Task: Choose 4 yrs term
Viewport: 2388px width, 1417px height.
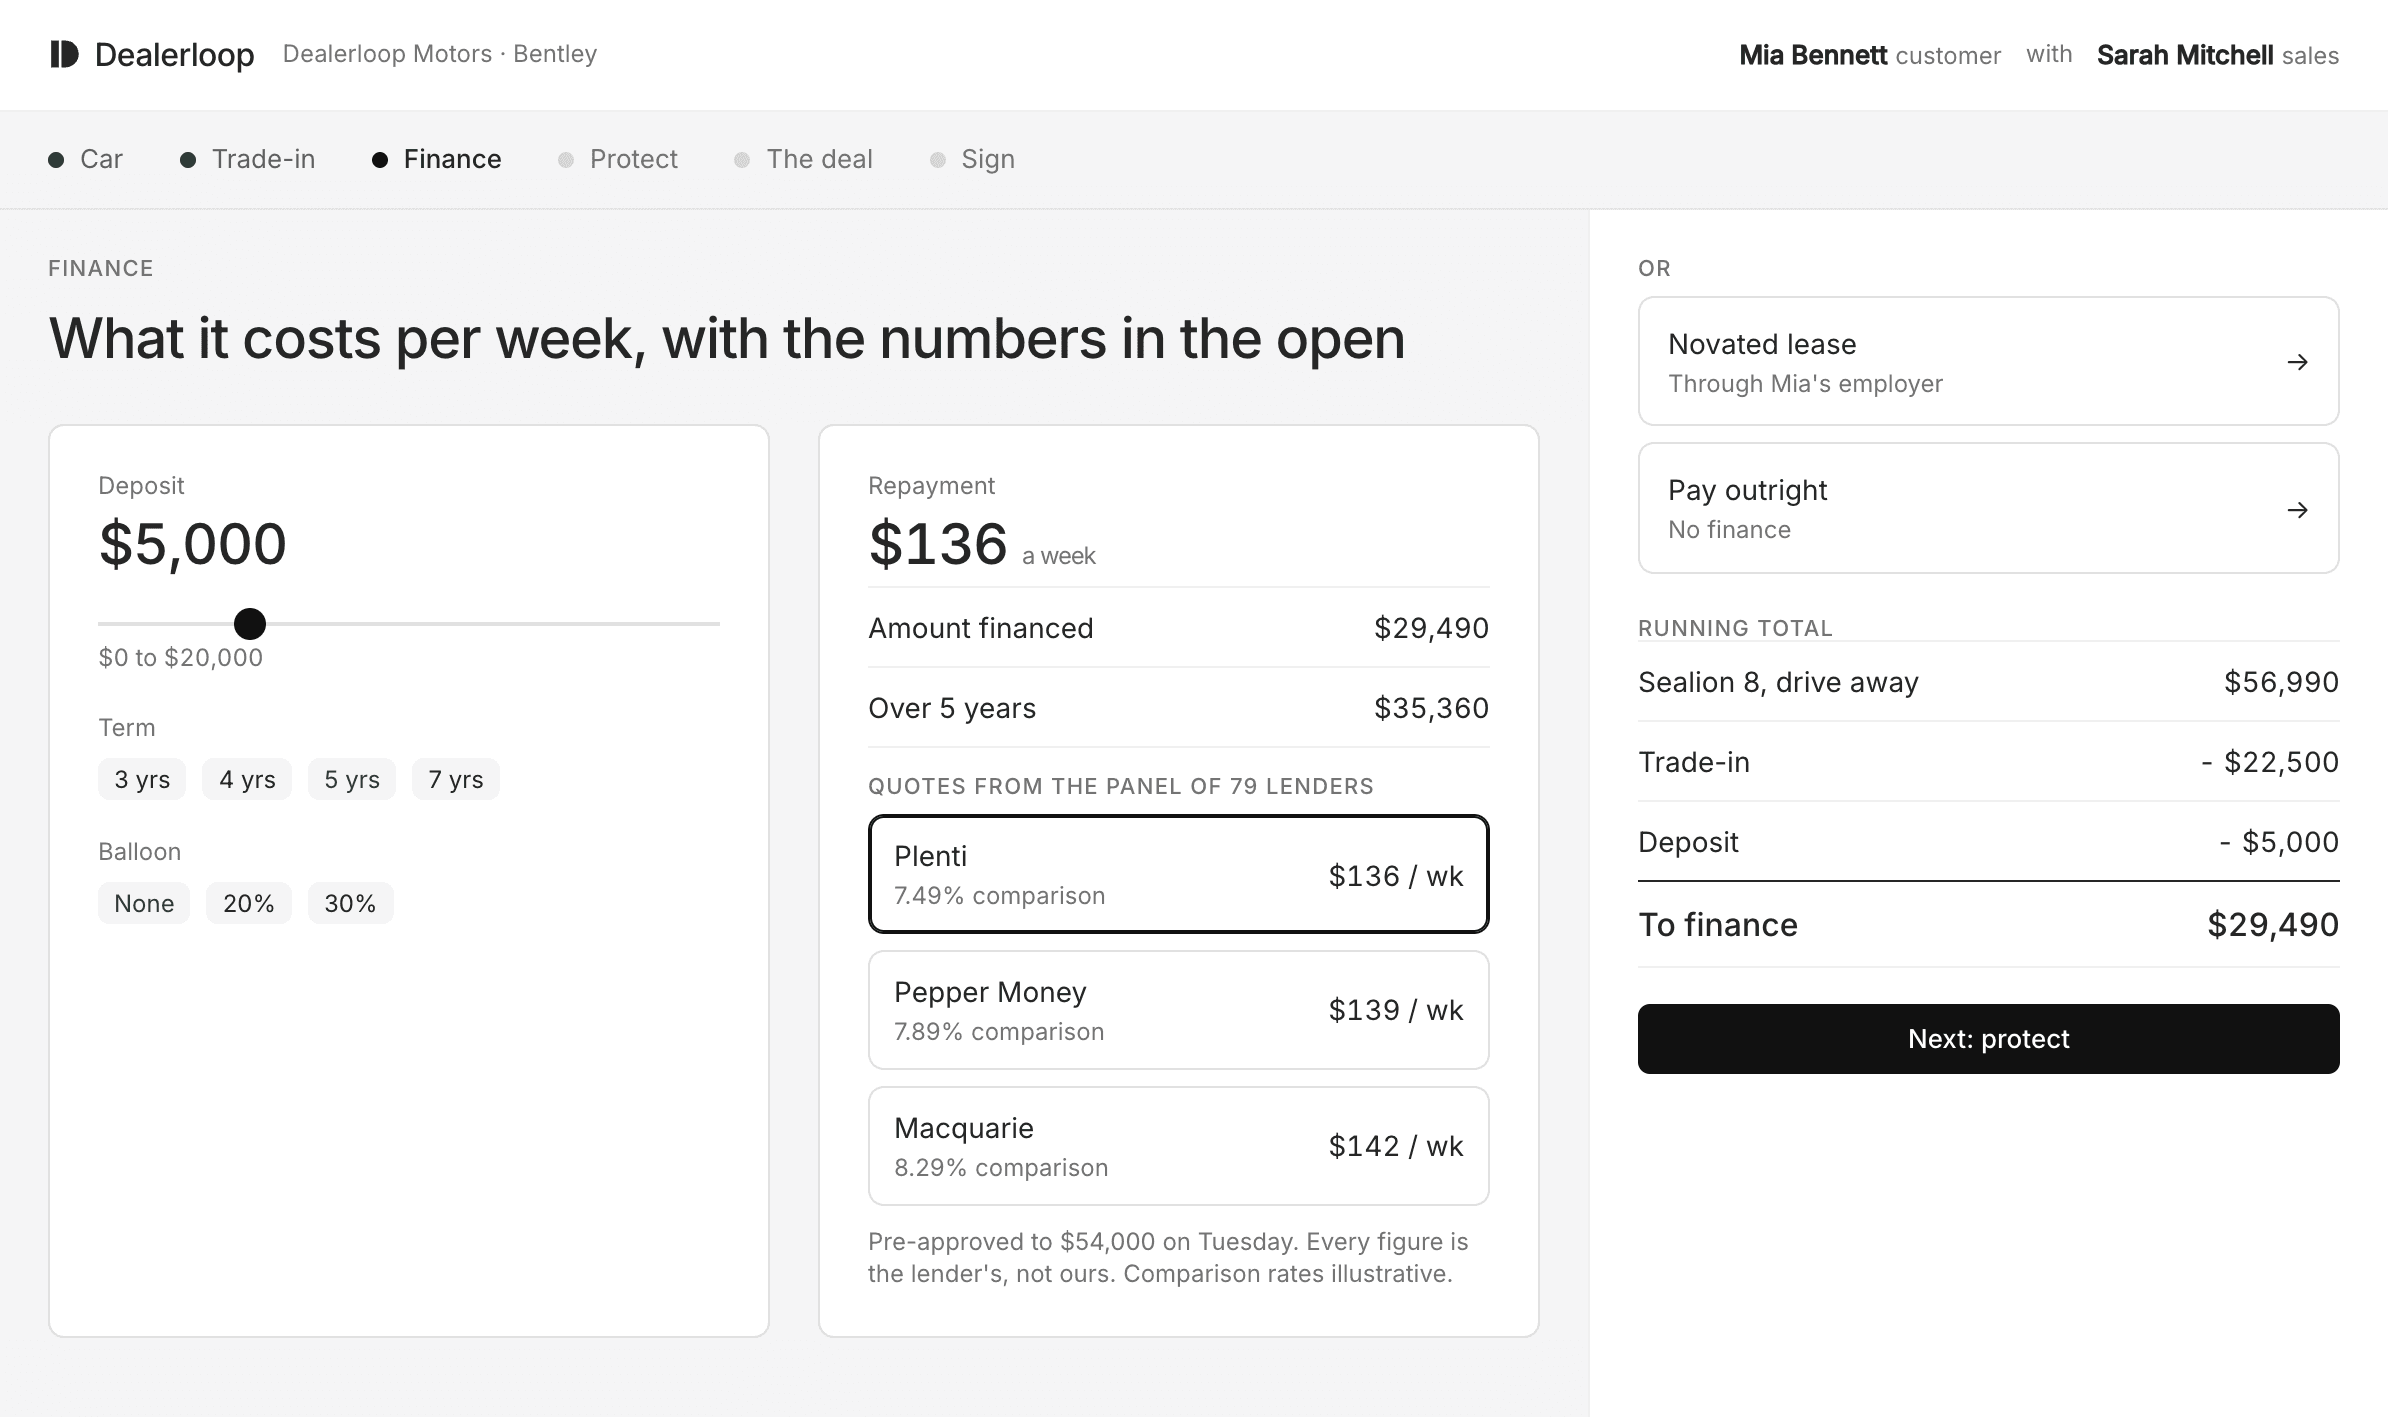Action: click(x=247, y=779)
